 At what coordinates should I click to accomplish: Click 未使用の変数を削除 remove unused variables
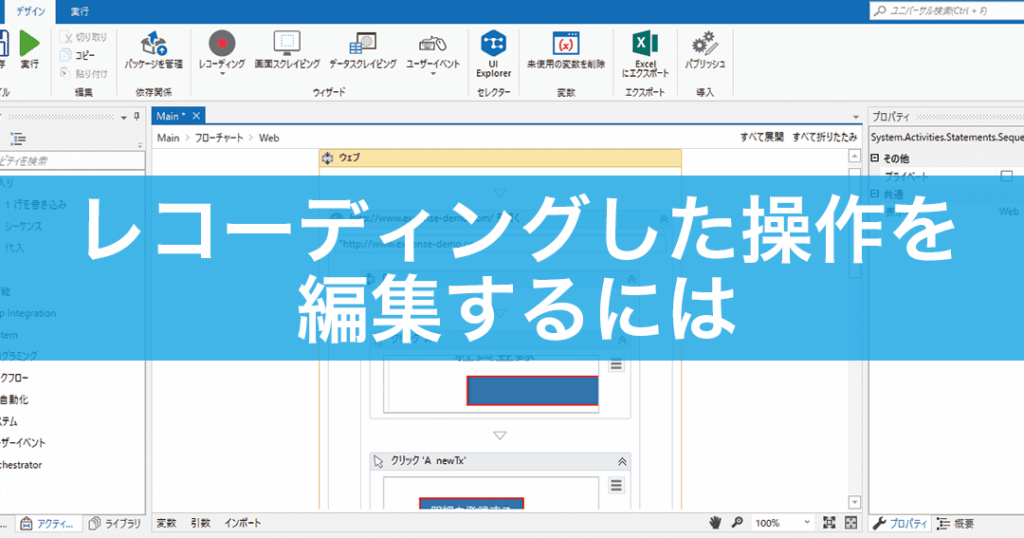tap(566, 43)
